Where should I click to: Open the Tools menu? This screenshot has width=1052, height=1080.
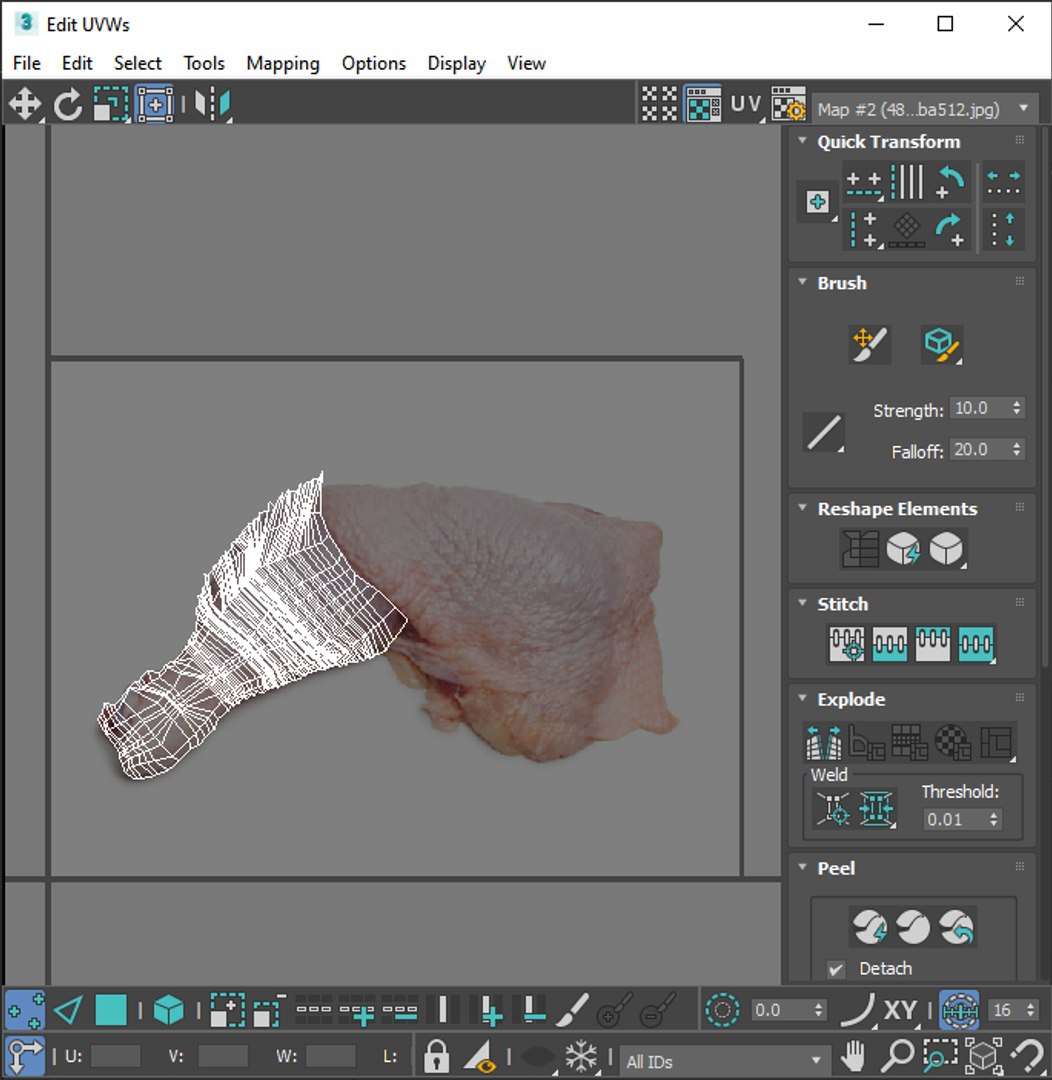tap(204, 63)
